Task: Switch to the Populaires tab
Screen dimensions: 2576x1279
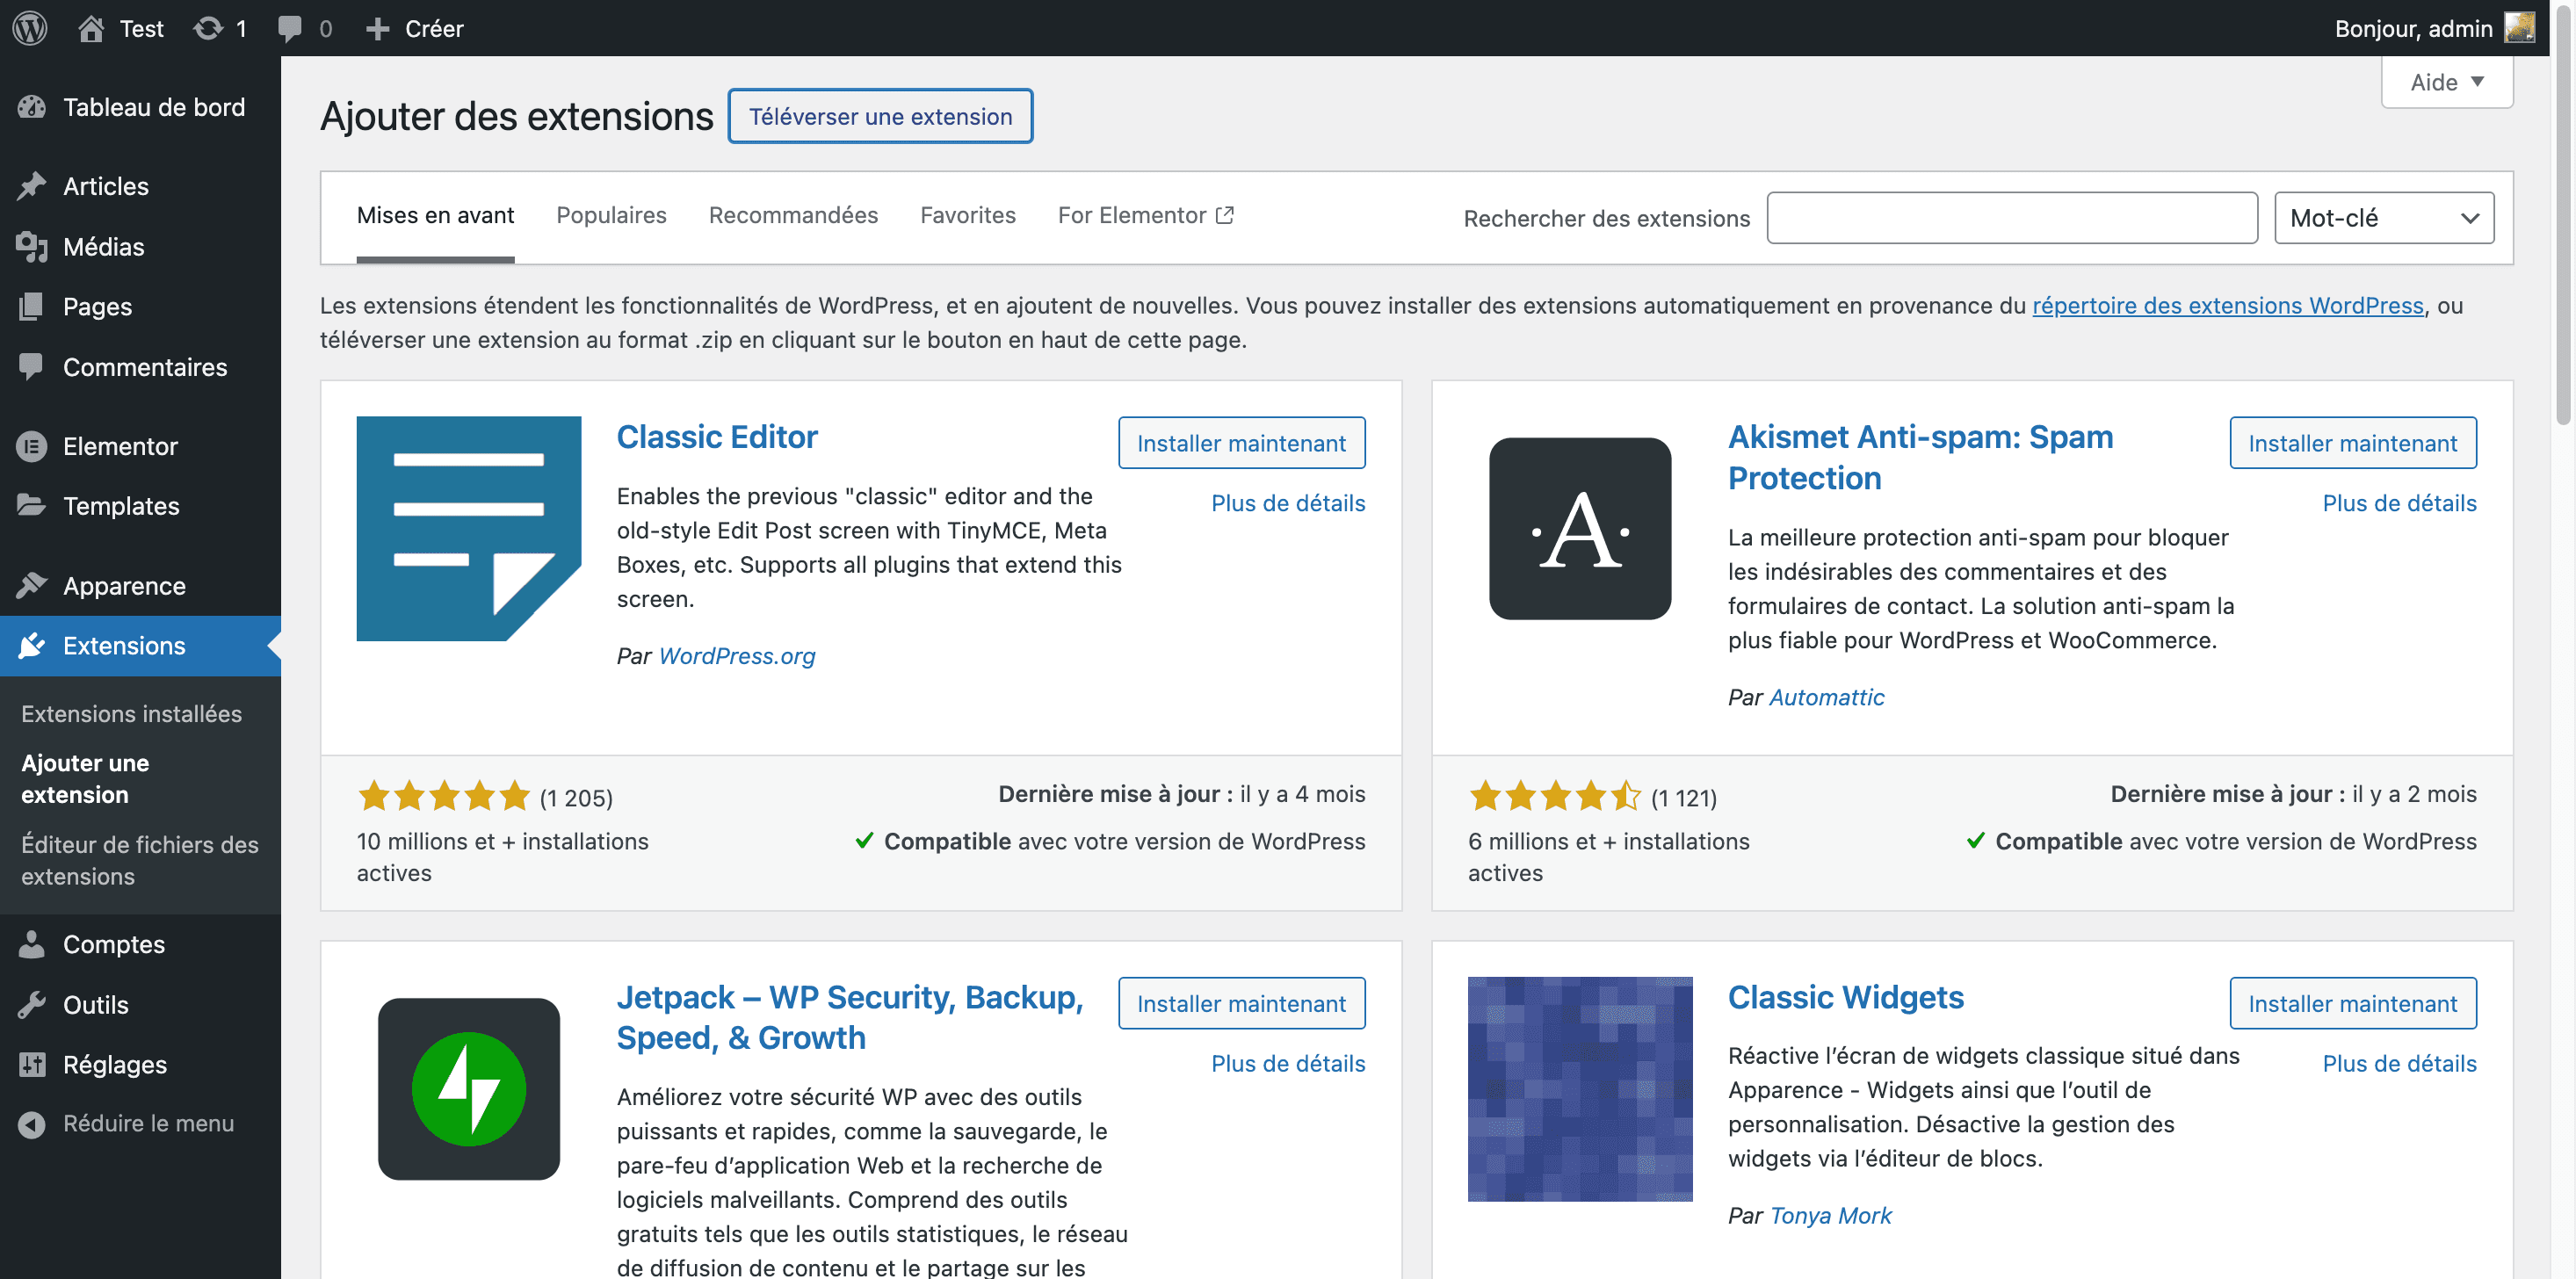Action: [611, 215]
